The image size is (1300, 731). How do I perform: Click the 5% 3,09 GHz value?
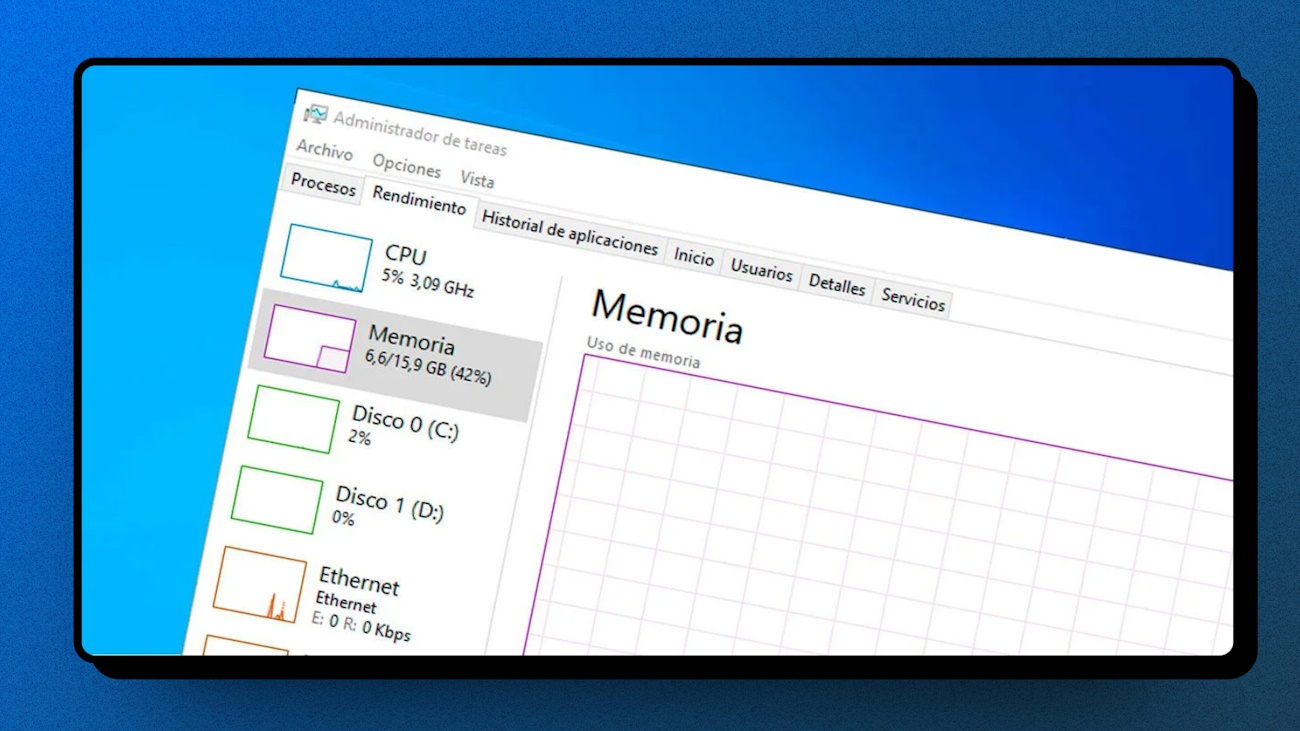428,283
